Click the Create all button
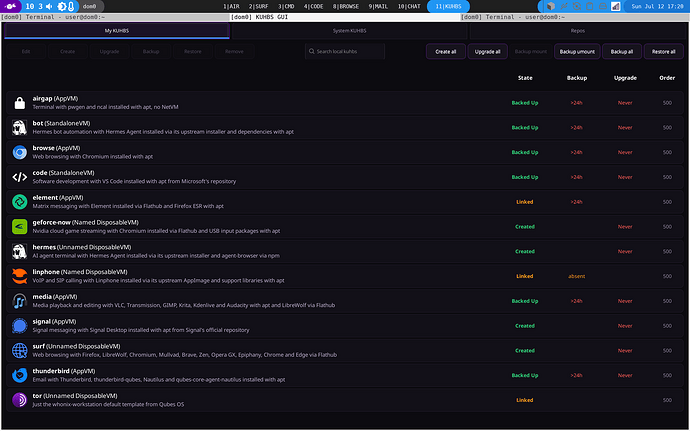Viewport: 690px width, 431px height. click(x=445, y=52)
